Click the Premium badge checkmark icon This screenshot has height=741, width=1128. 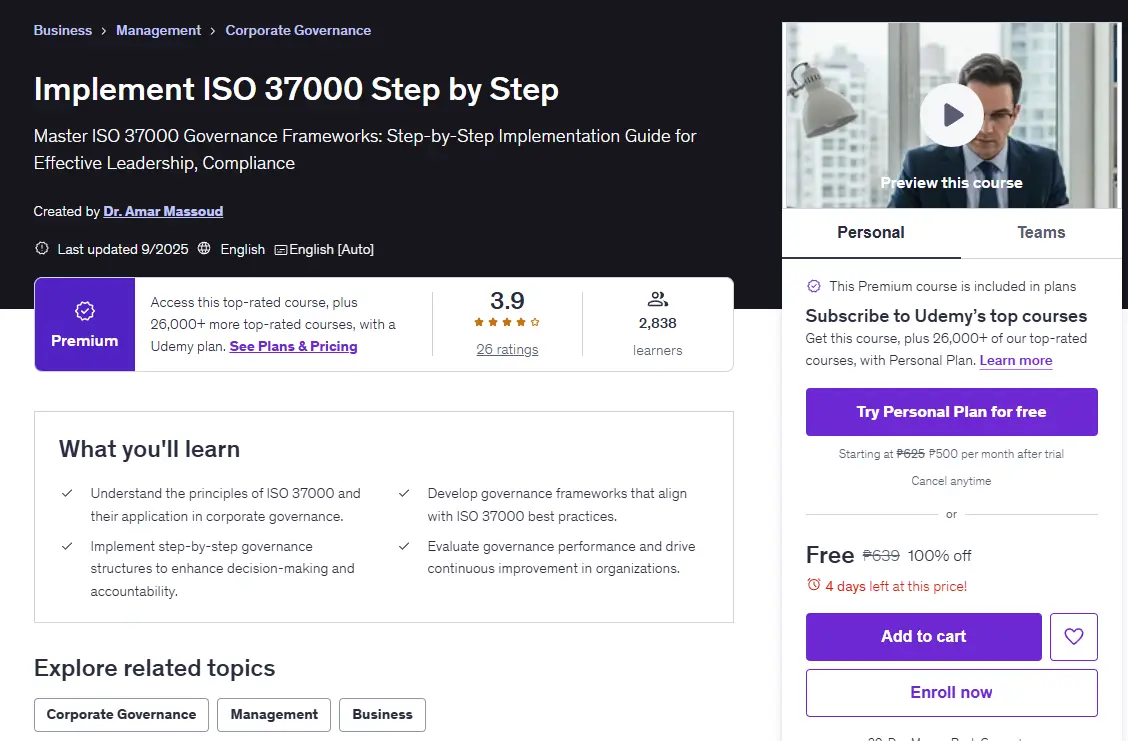[x=85, y=311]
